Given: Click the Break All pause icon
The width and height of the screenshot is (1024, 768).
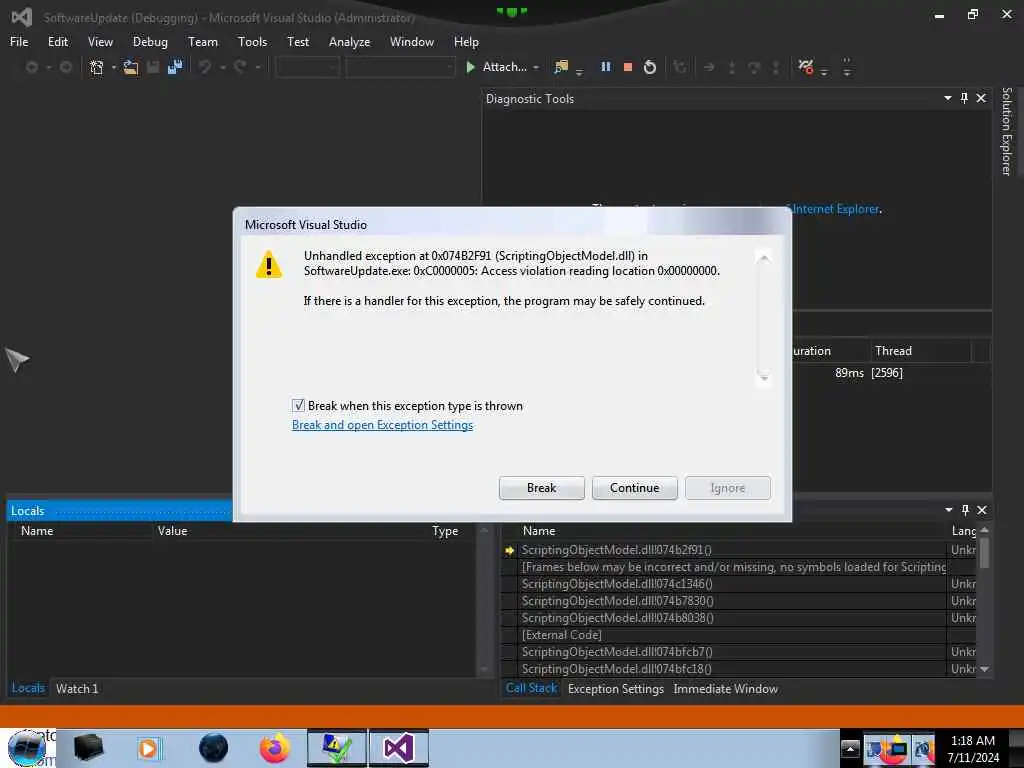Looking at the screenshot, I should (605, 67).
